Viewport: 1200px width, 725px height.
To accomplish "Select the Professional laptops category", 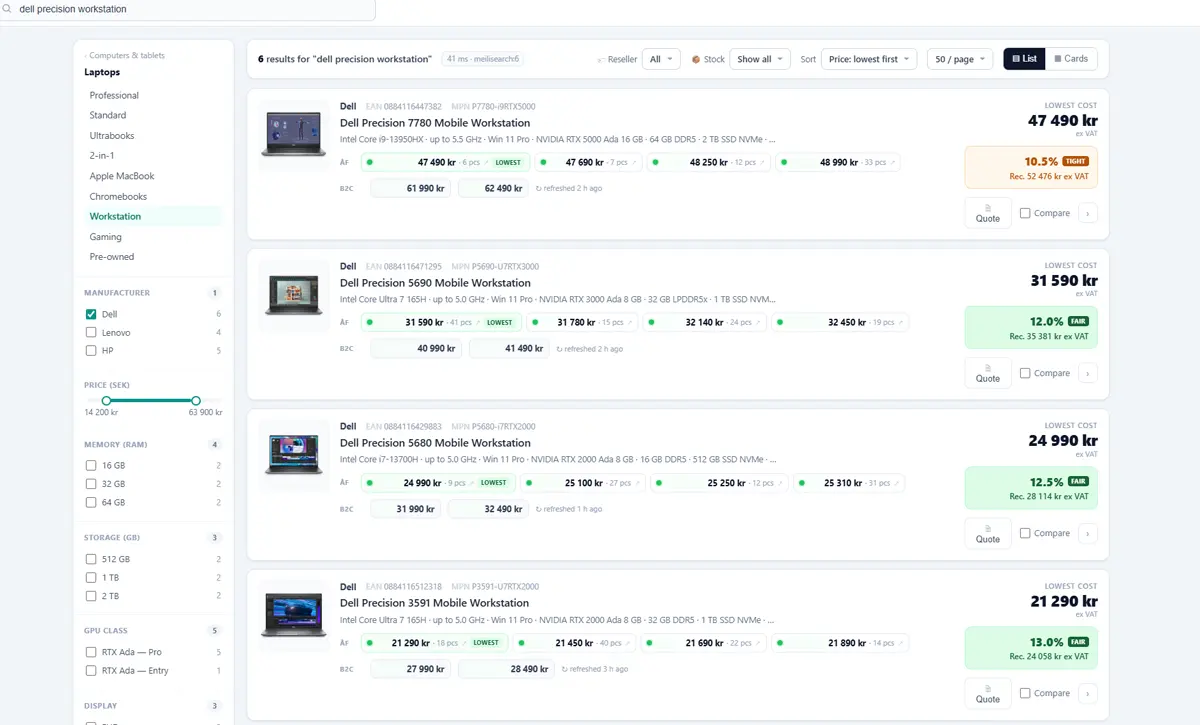I will coord(114,95).
